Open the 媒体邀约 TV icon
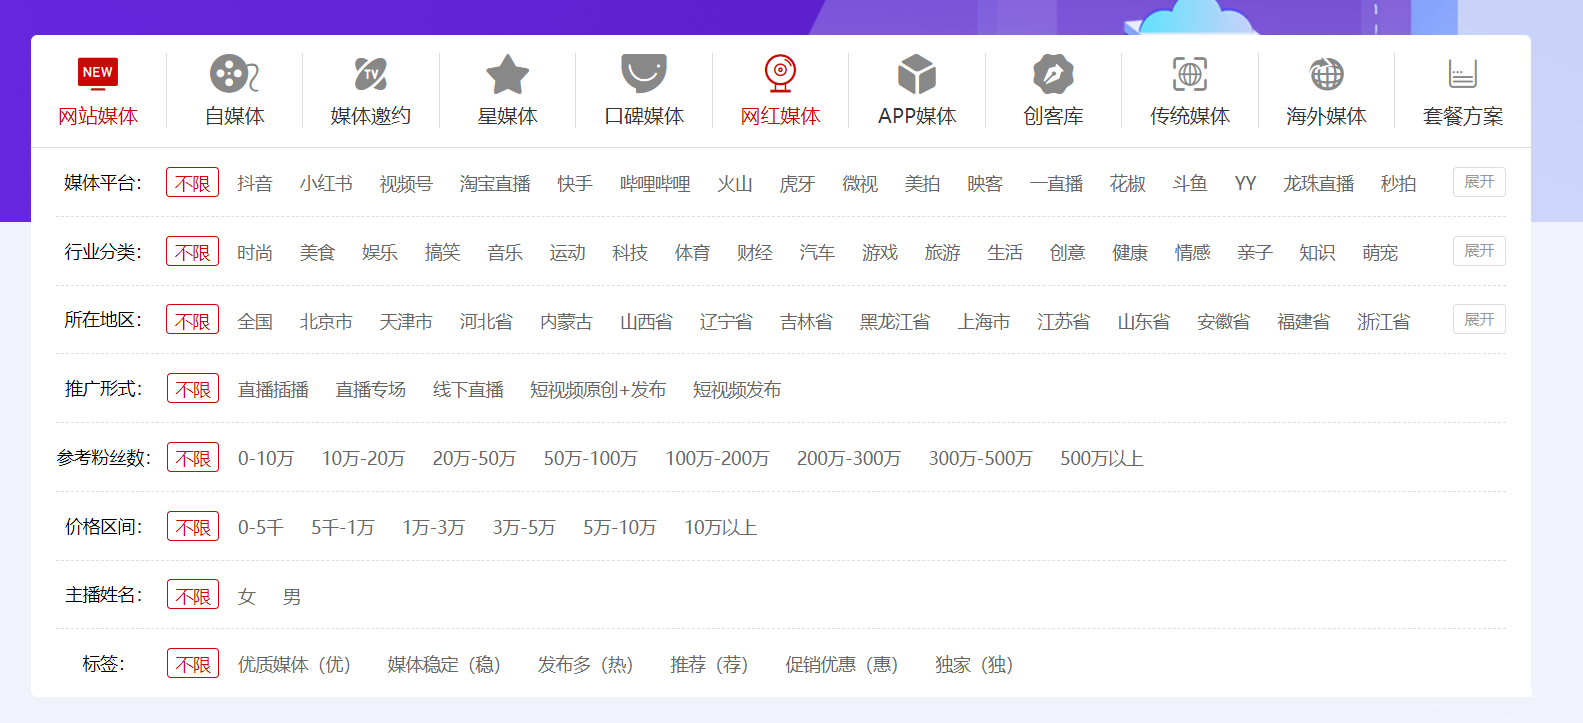Image resolution: width=1583 pixels, height=723 pixels. click(371, 74)
